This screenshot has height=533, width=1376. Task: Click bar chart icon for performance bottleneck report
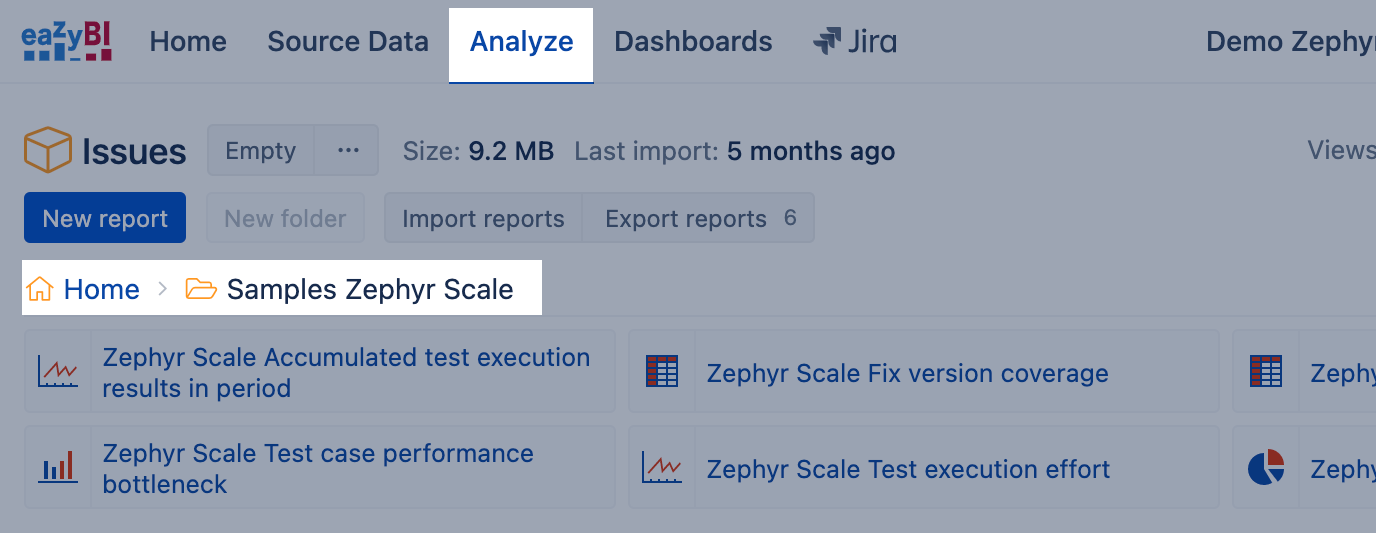coord(58,468)
